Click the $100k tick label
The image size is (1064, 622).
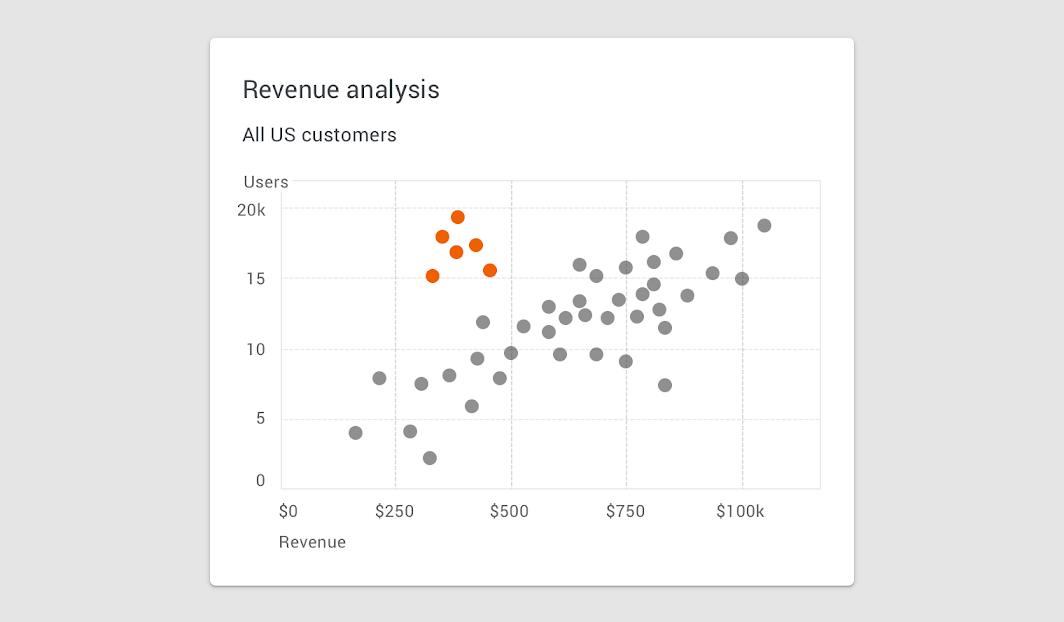coord(740,511)
